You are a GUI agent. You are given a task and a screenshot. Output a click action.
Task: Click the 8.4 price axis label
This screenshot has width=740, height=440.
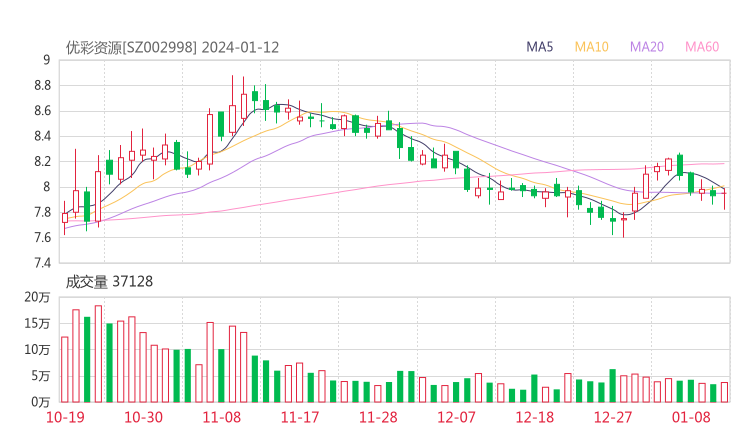[42, 136]
